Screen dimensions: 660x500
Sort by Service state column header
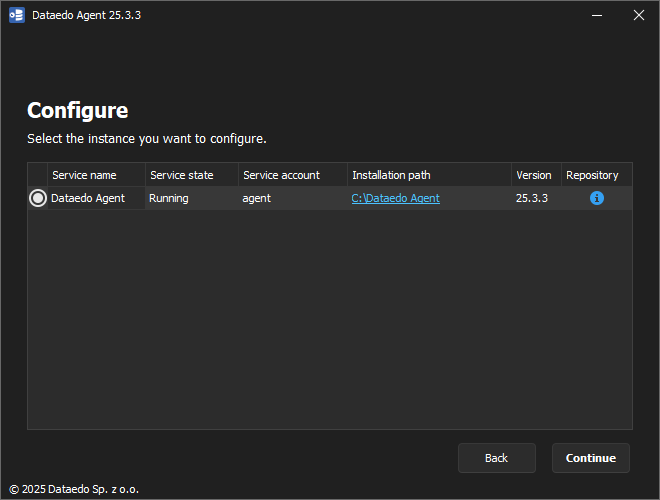coord(192,175)
